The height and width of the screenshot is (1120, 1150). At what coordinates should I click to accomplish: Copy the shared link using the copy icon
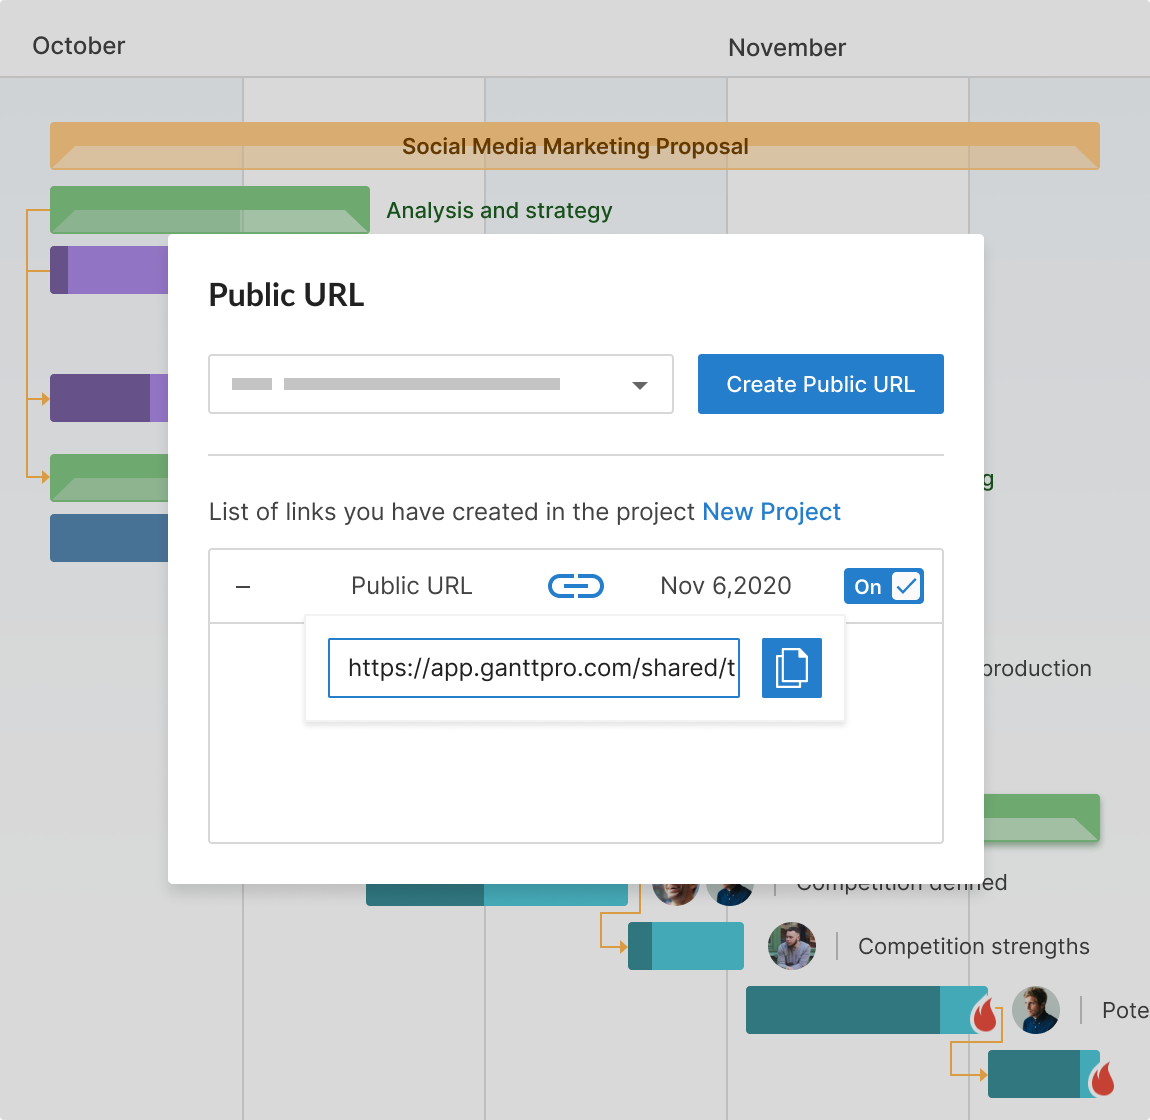pyautogui.click(x=791, y=667)
